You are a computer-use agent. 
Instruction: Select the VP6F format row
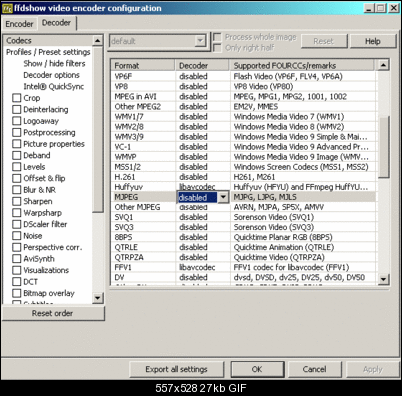243,76
